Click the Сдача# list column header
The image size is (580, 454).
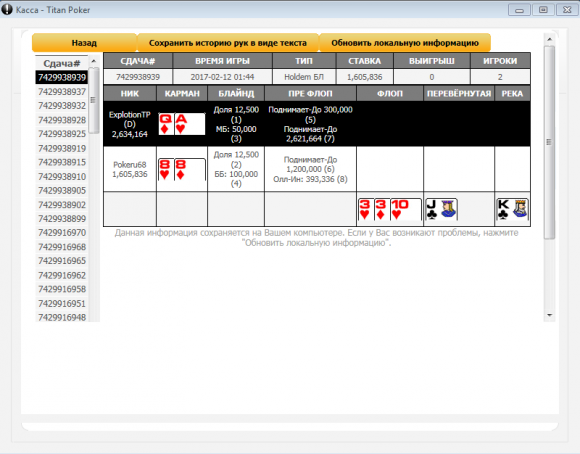62,63
